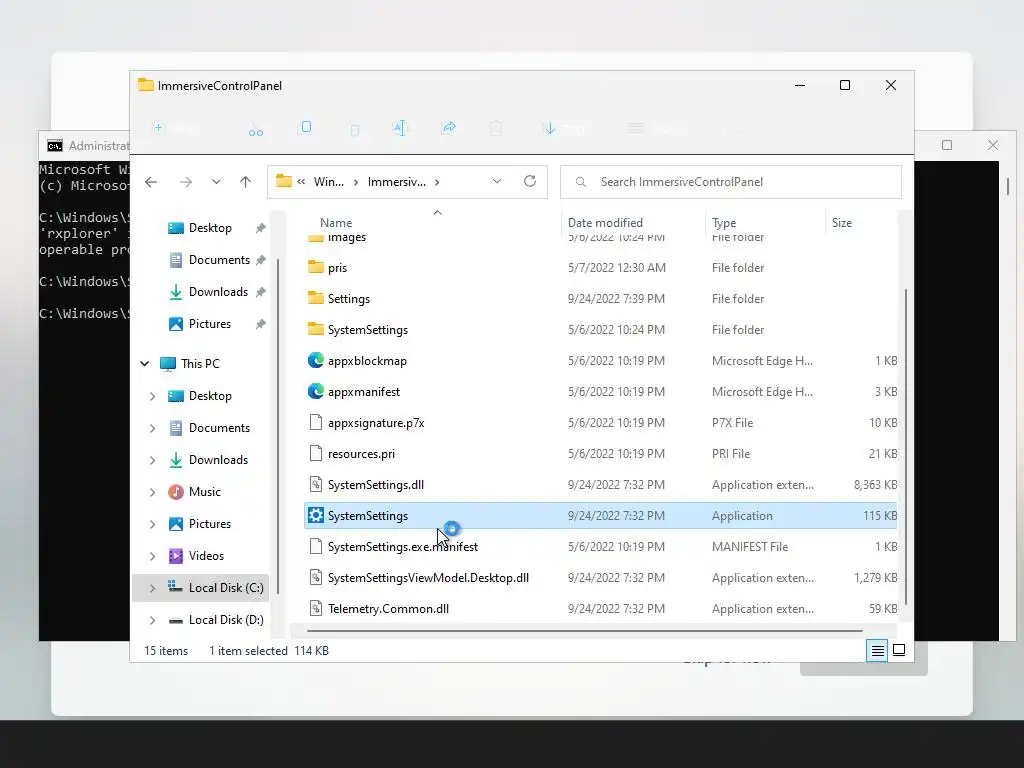
Task: Click the Rename icon in toolbar
Action: 400,128
